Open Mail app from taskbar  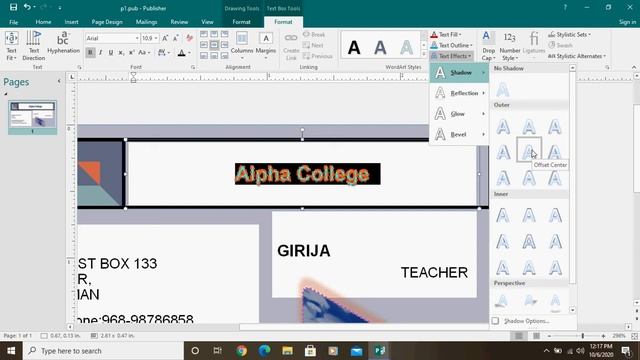[x=356, y=351]
